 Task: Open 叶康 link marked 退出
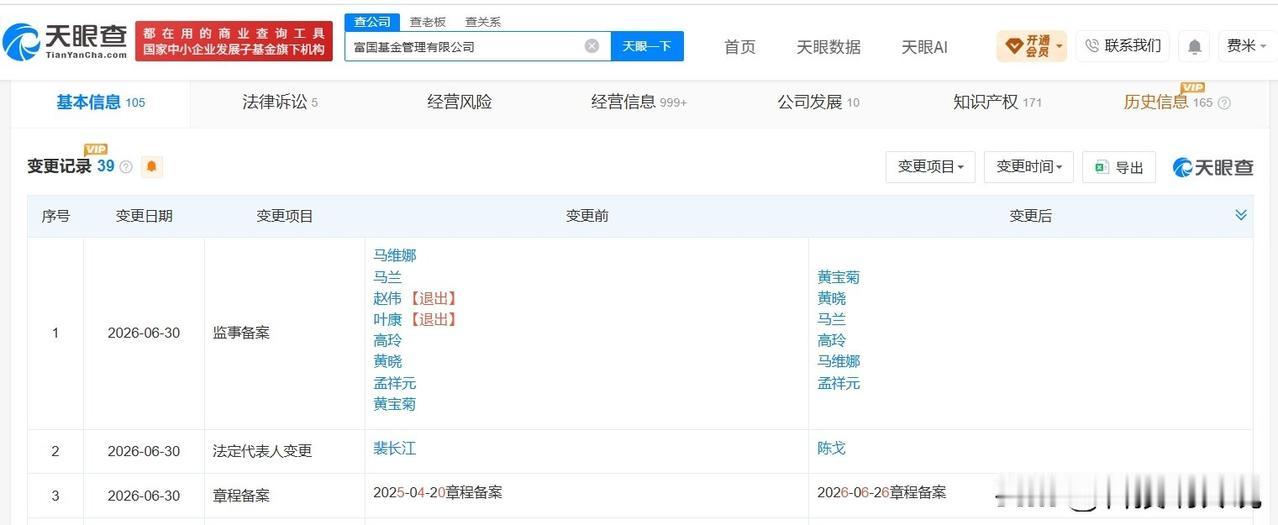click(387, 319)
